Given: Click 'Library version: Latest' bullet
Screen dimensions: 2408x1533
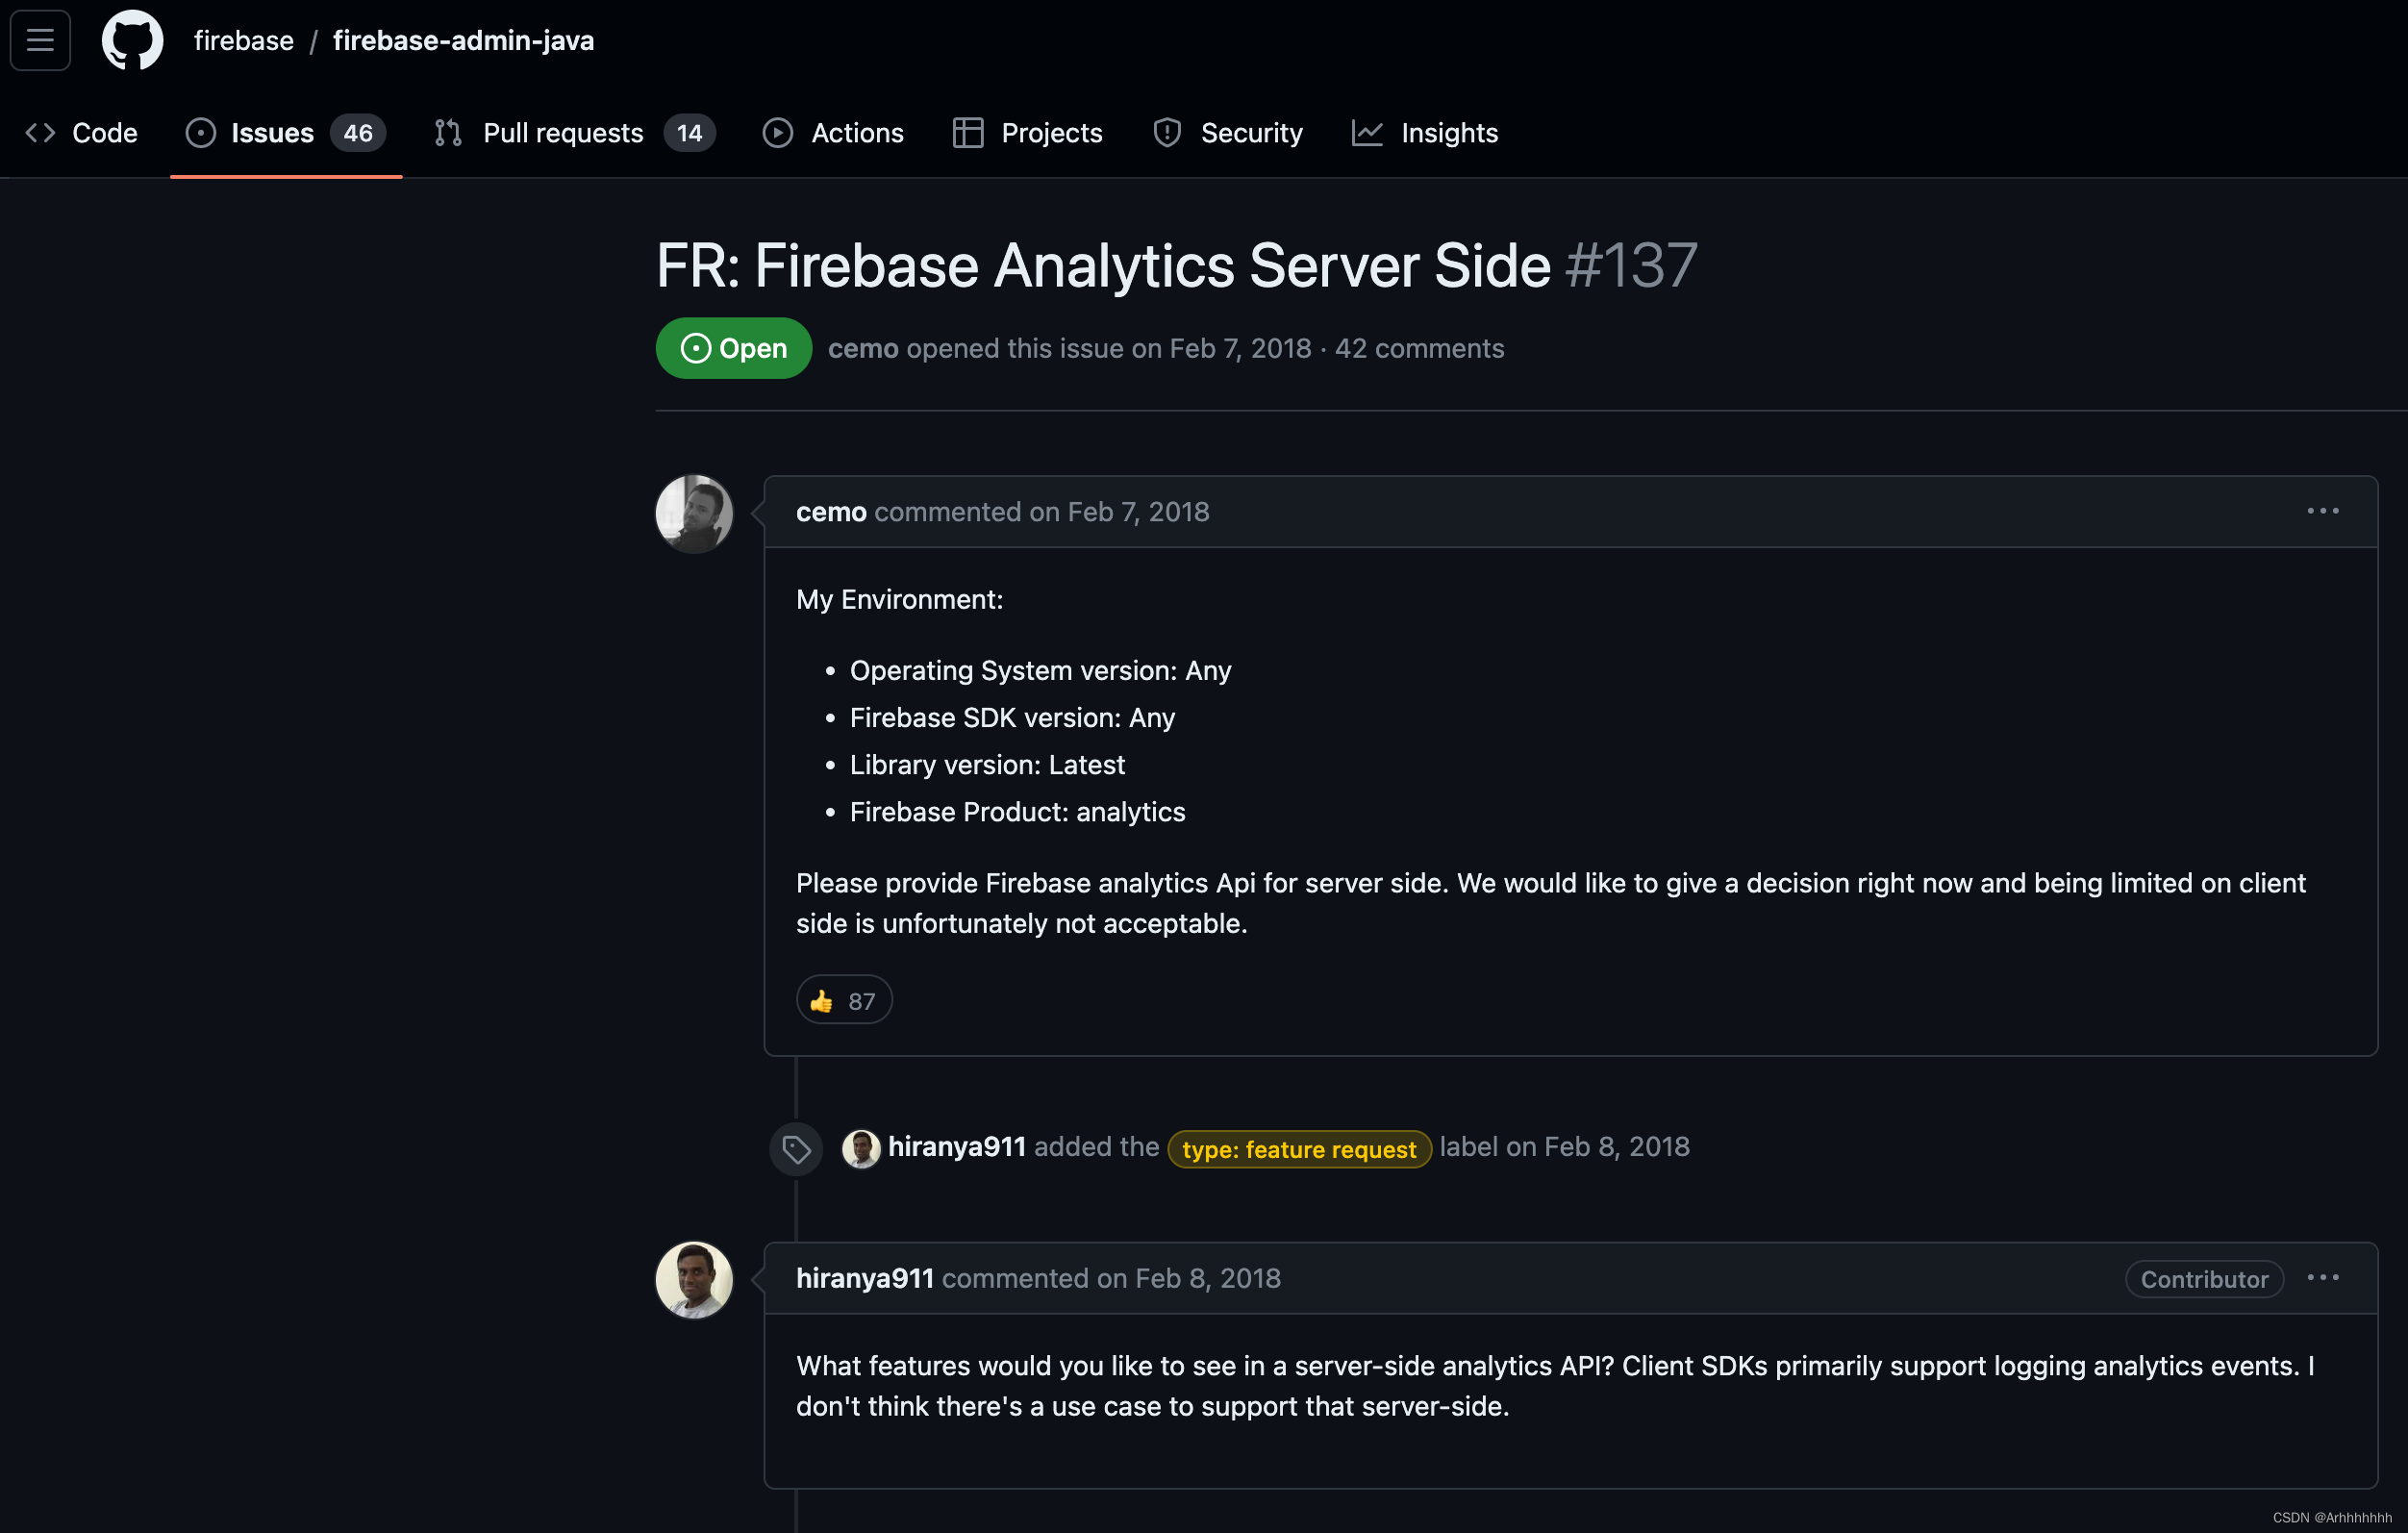Looking at the screenshot, I should (x=987, y=765).
